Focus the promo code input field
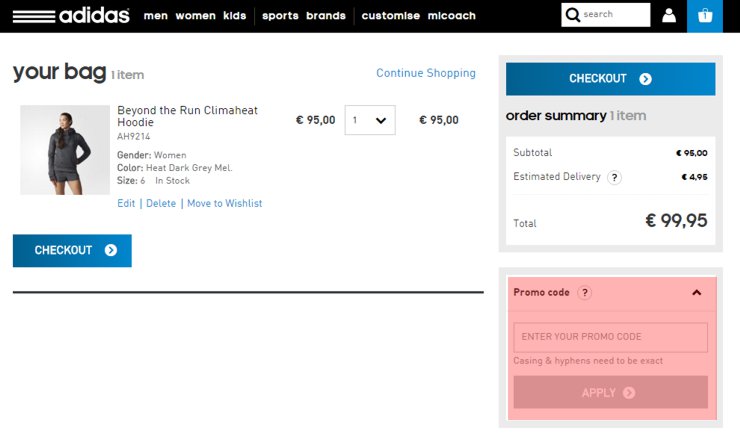Viewport: 740px width, 440px height. pos(610,337)
